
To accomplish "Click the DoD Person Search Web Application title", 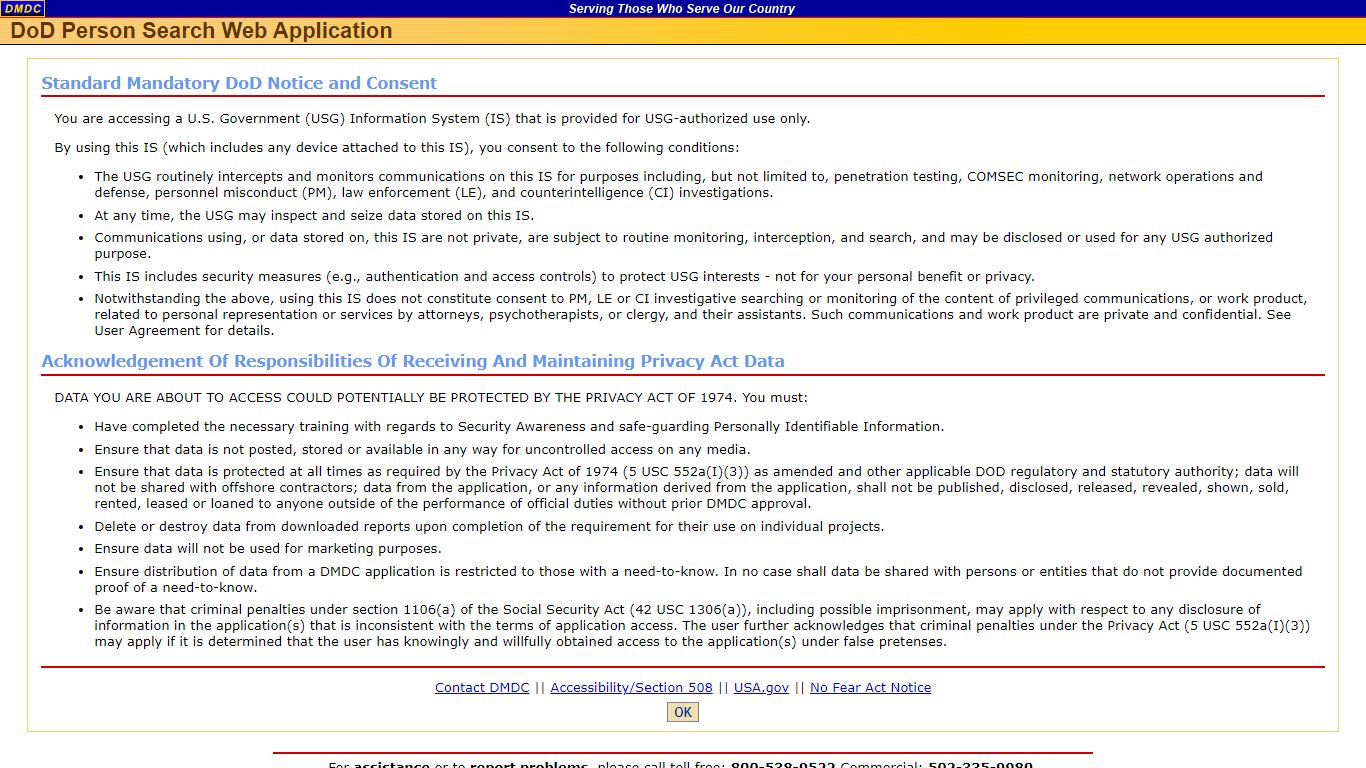I will point(201,31).
